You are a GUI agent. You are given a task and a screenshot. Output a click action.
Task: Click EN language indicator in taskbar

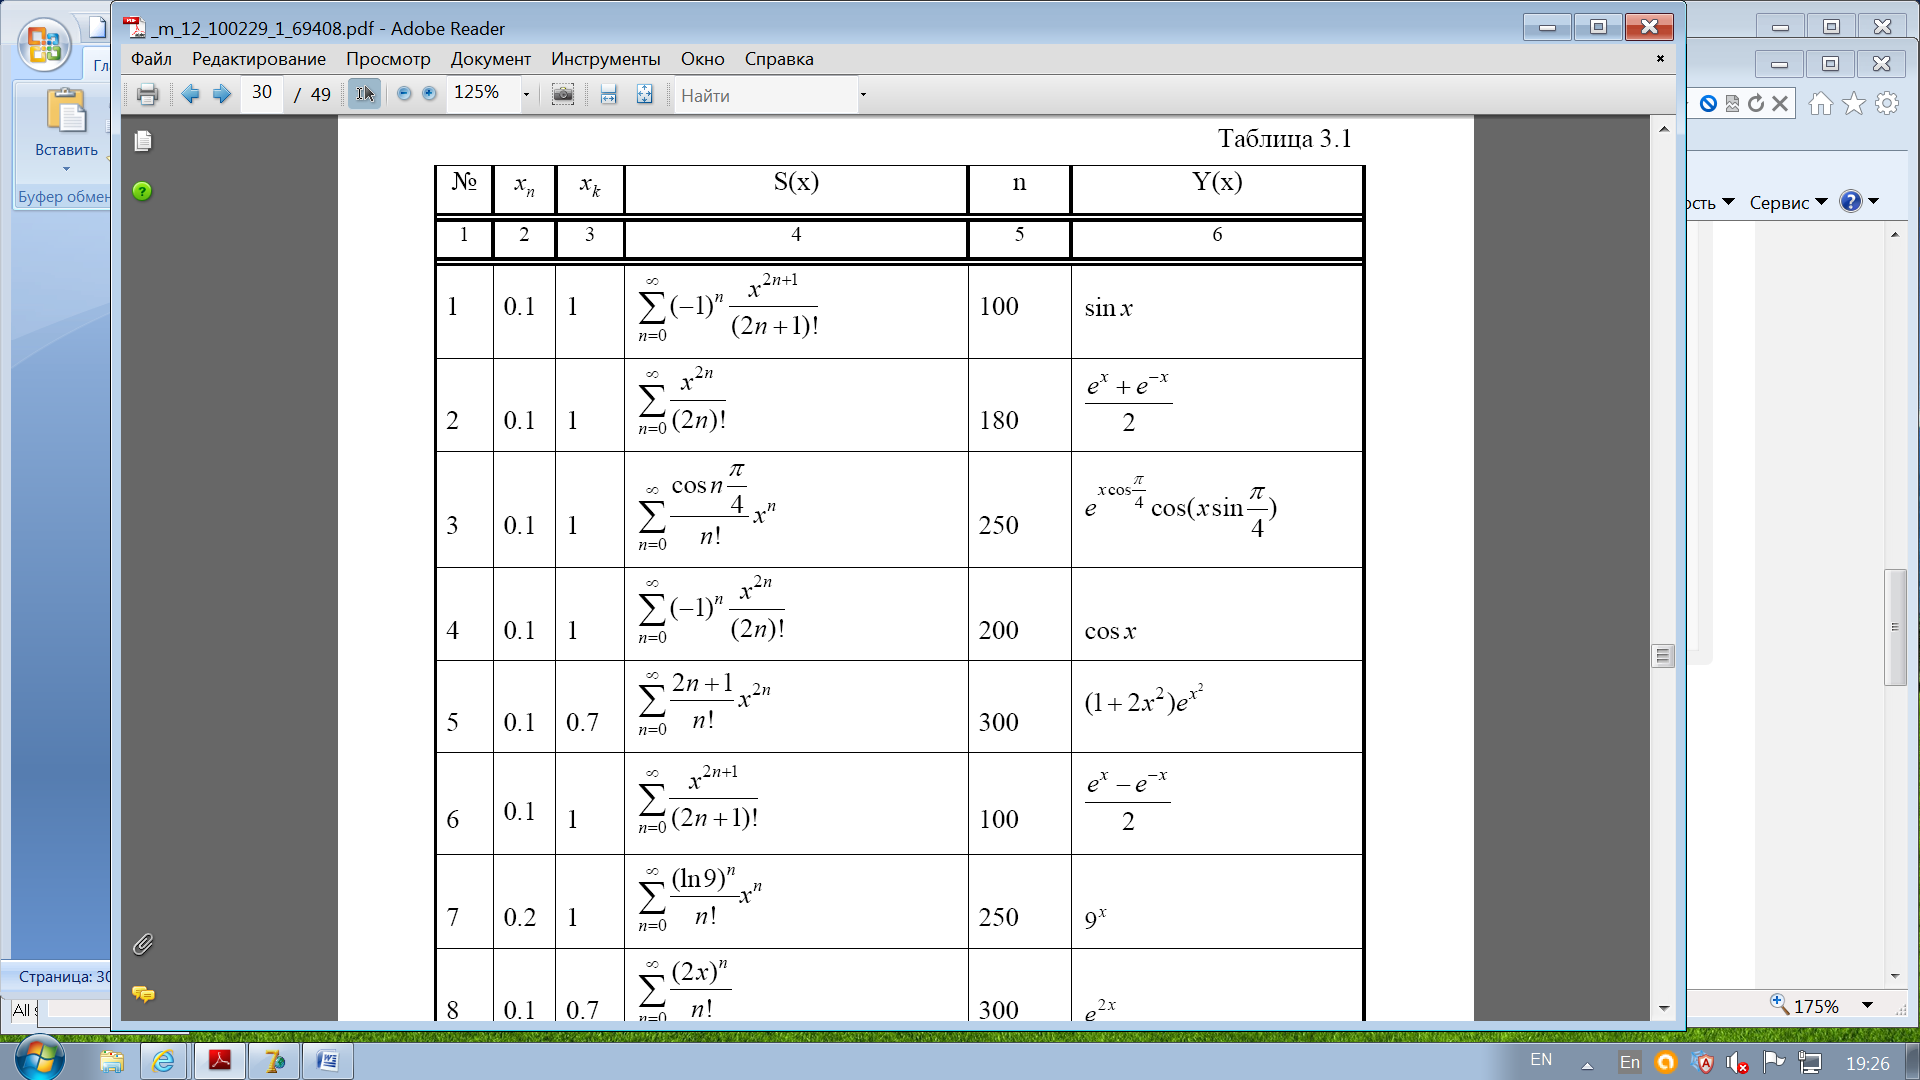coord(1541,1060)
